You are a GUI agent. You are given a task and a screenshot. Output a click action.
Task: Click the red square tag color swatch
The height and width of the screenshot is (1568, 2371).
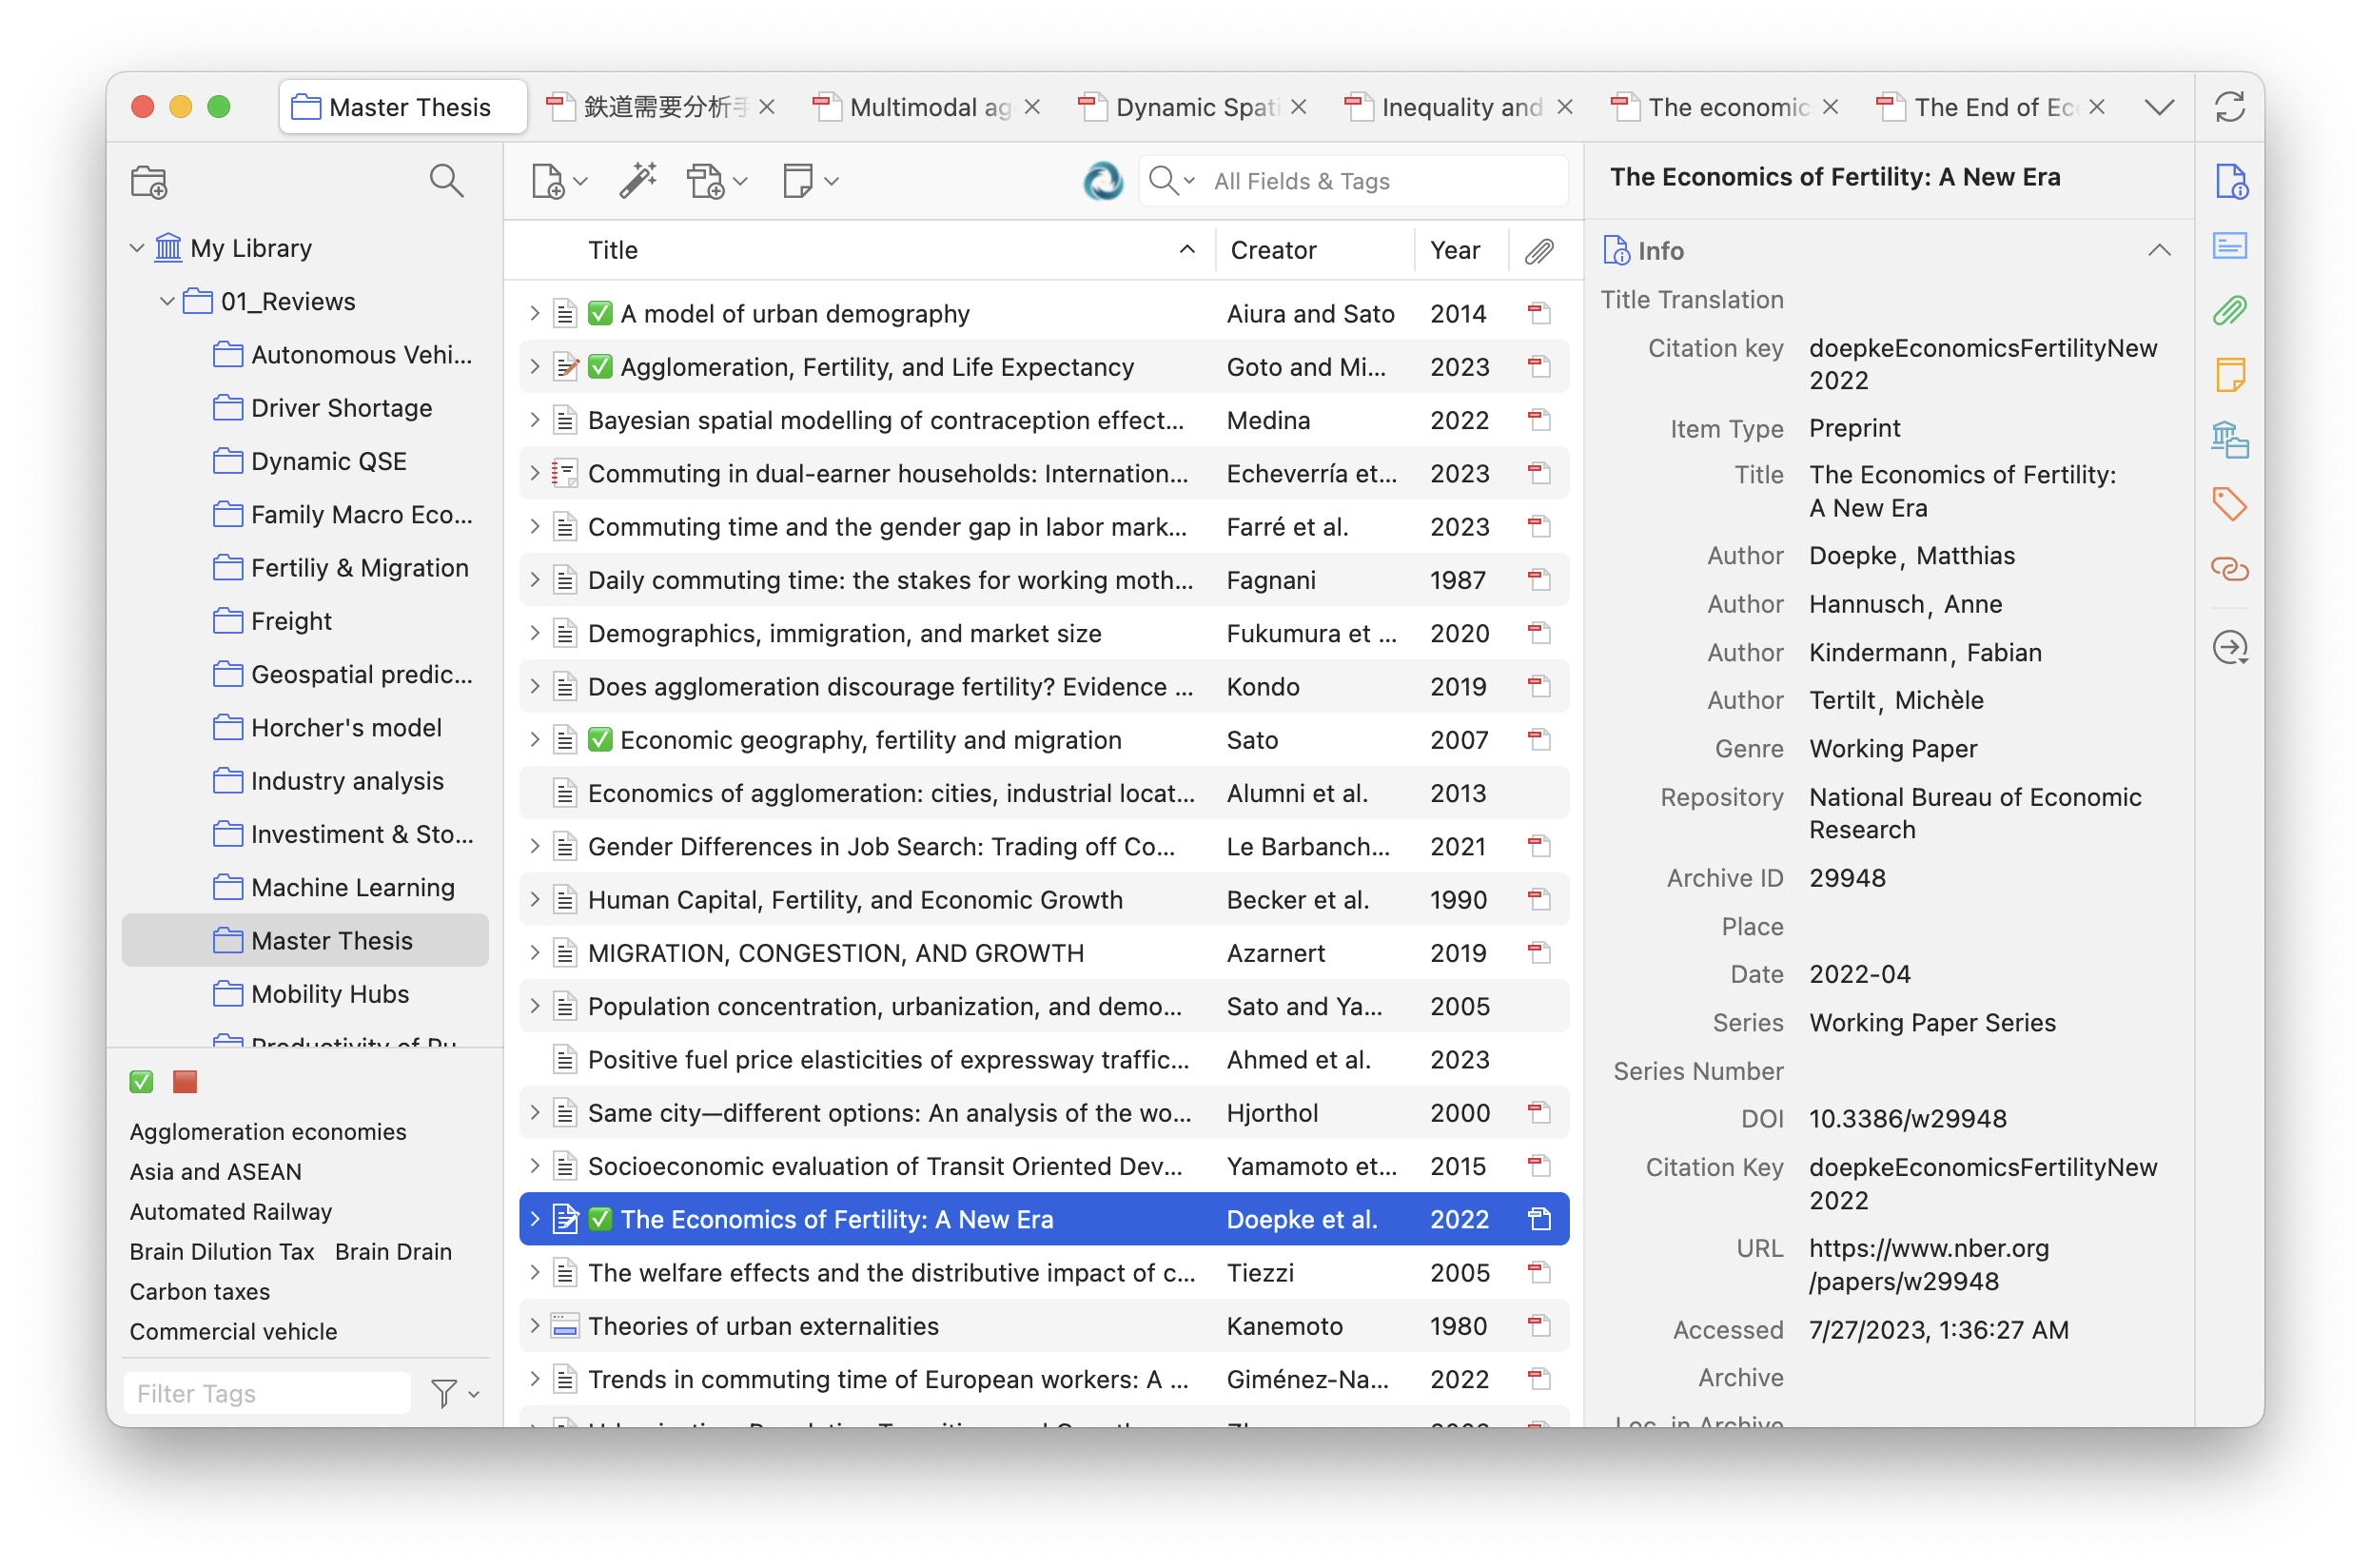coord(184,1081)
